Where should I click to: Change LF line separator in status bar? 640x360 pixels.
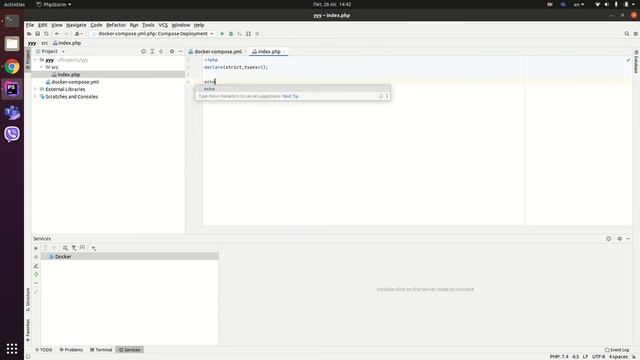click(x=585, y=357)
